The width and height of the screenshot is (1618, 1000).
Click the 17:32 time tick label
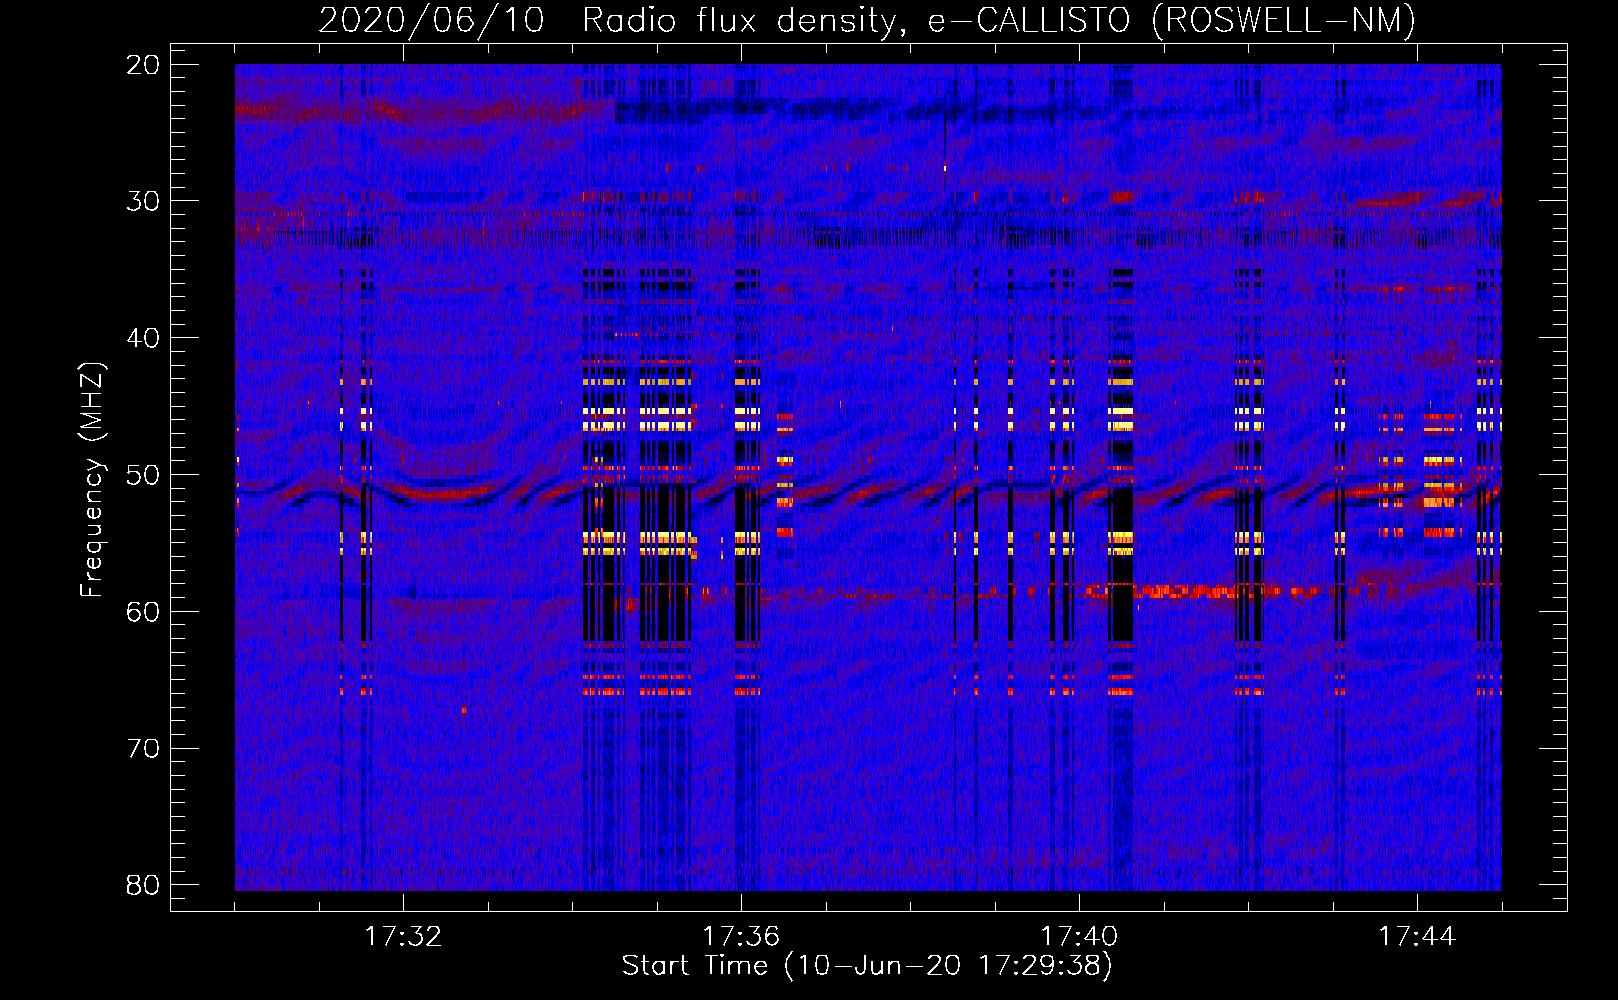(x=403, y=937)
